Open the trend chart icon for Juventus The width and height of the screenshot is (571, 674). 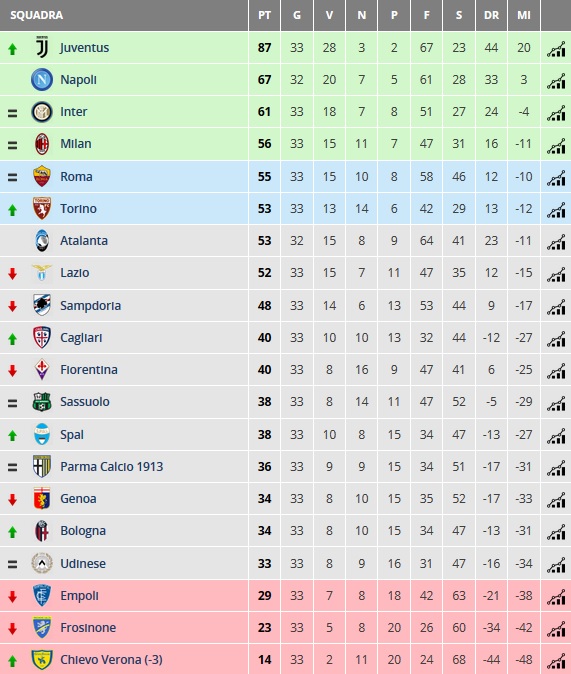[556, 49]
